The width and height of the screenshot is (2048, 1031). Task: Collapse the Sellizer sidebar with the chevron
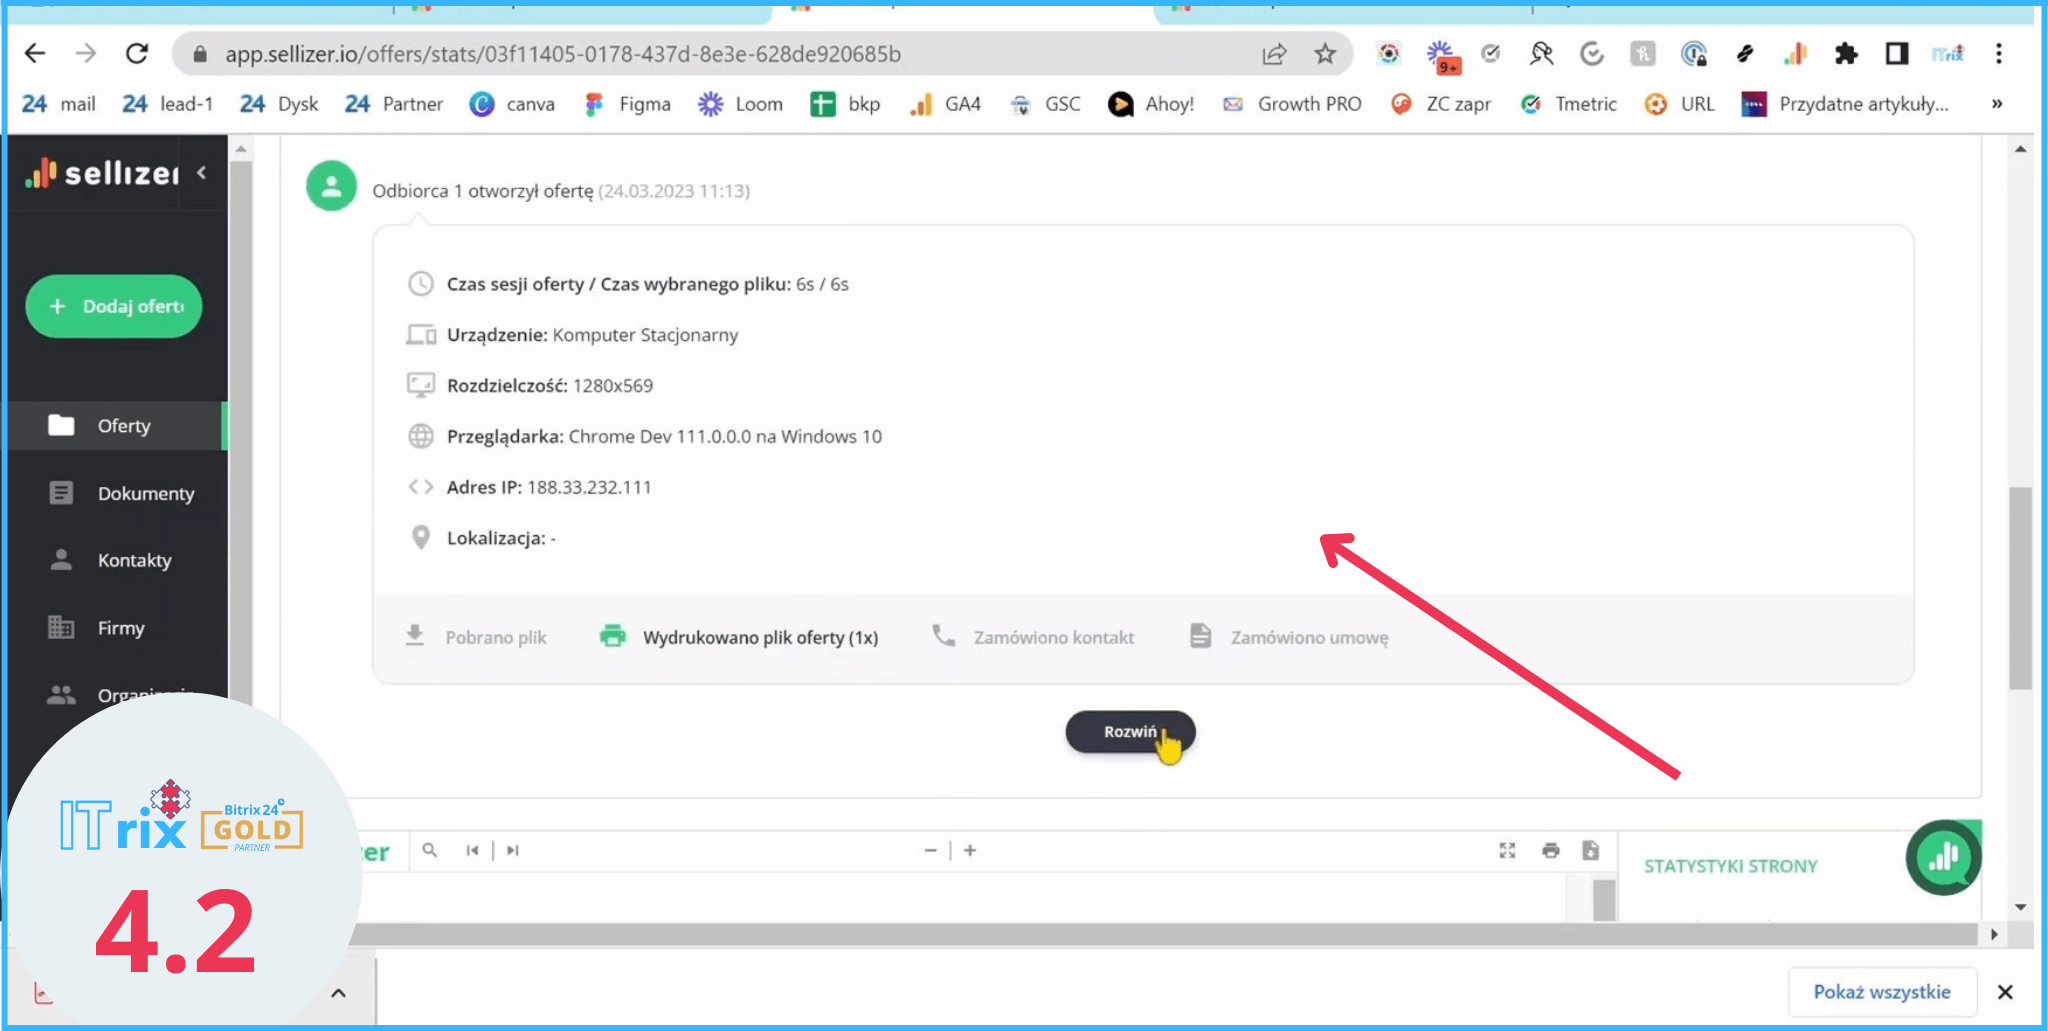tap(202, 173)
